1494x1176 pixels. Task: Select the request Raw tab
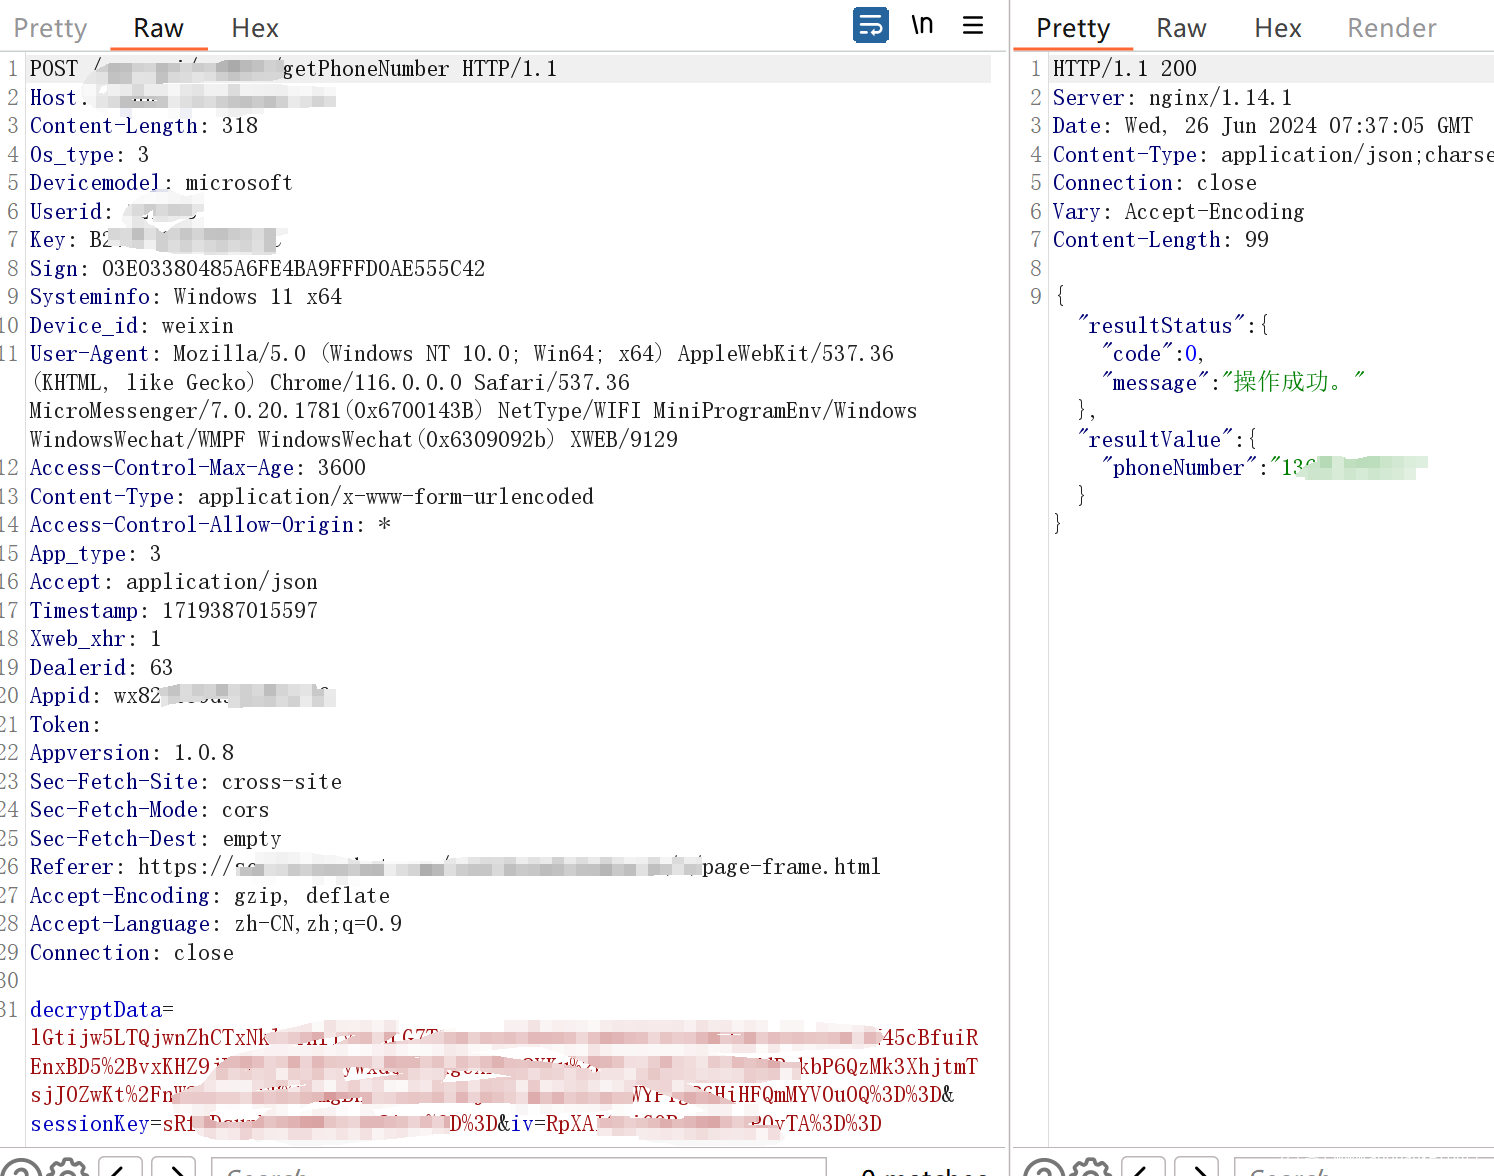pos(158,28)
